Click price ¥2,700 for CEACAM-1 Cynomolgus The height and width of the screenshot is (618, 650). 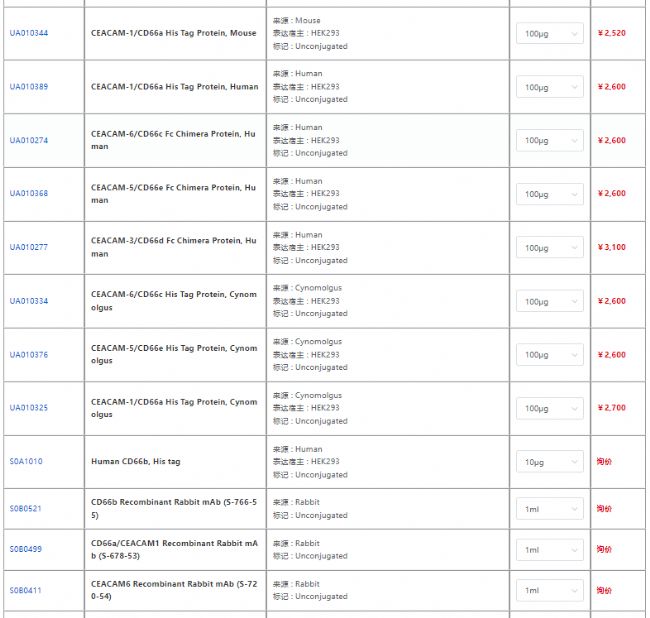click(x=611, y=408)
